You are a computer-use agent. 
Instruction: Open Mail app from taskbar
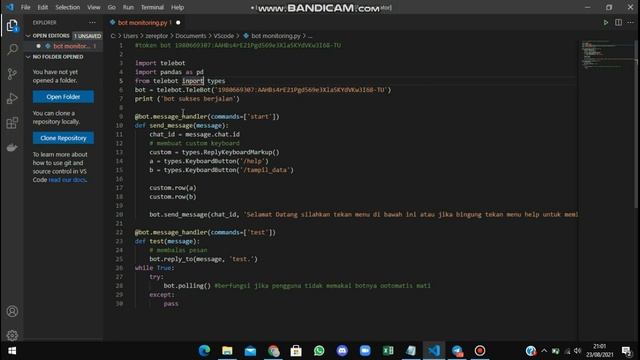coord(250,351)
